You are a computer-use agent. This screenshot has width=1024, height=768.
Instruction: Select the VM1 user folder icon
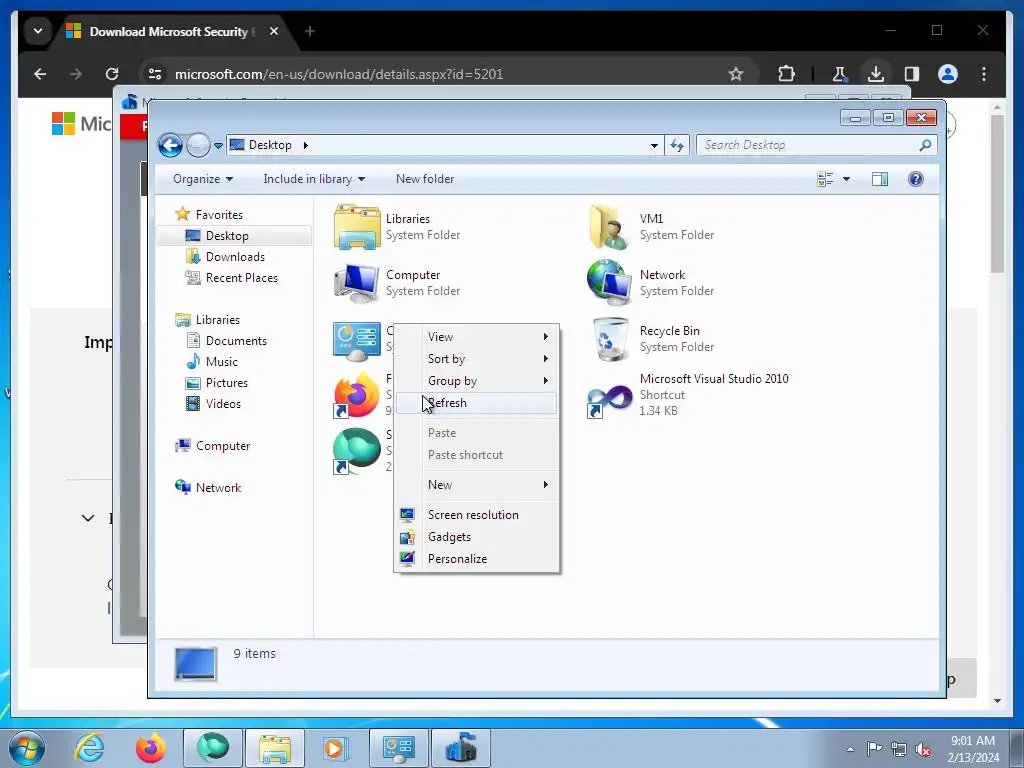[x=609, y=227]
